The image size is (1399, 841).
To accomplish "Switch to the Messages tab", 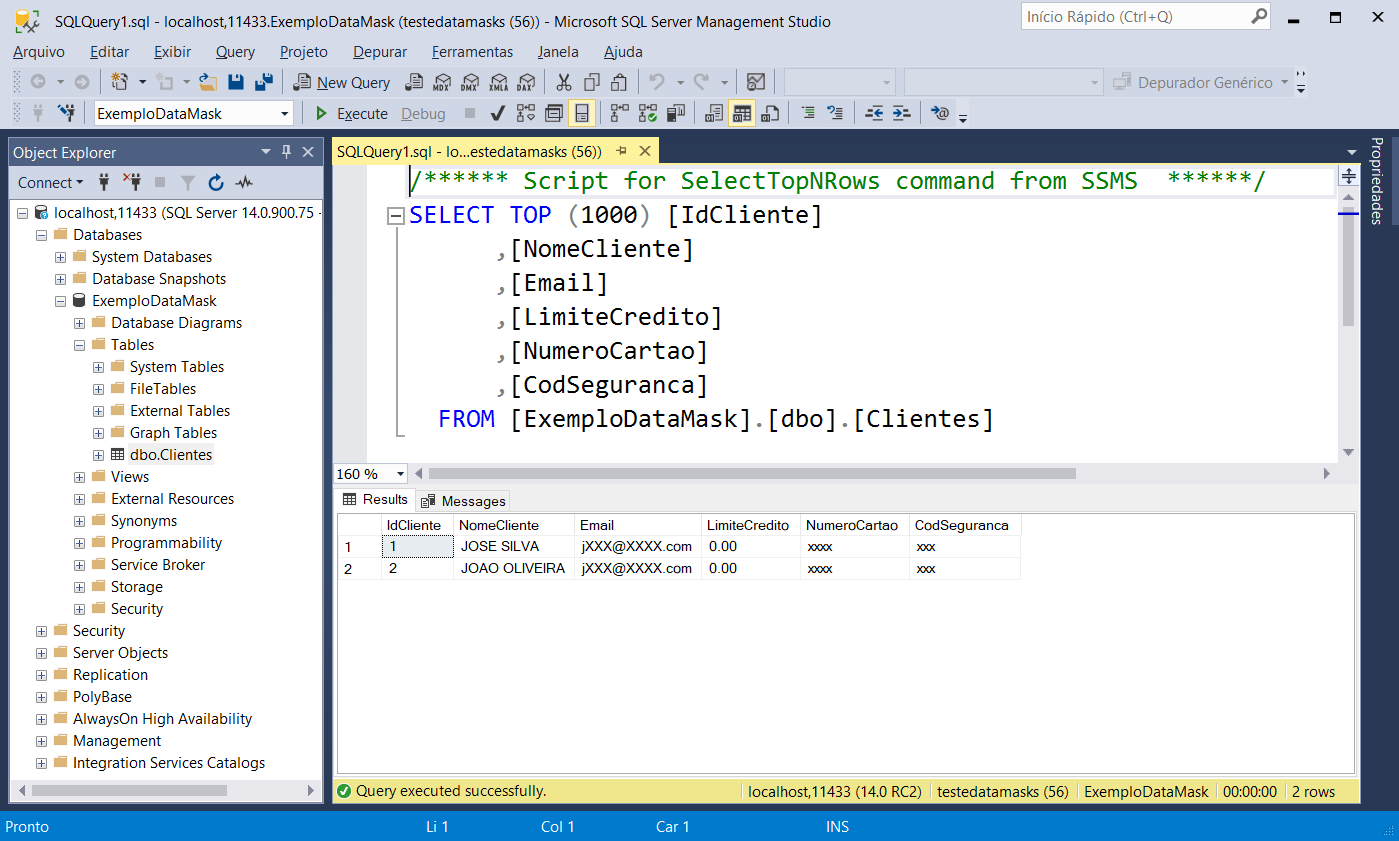I will [x=464, y=501].
